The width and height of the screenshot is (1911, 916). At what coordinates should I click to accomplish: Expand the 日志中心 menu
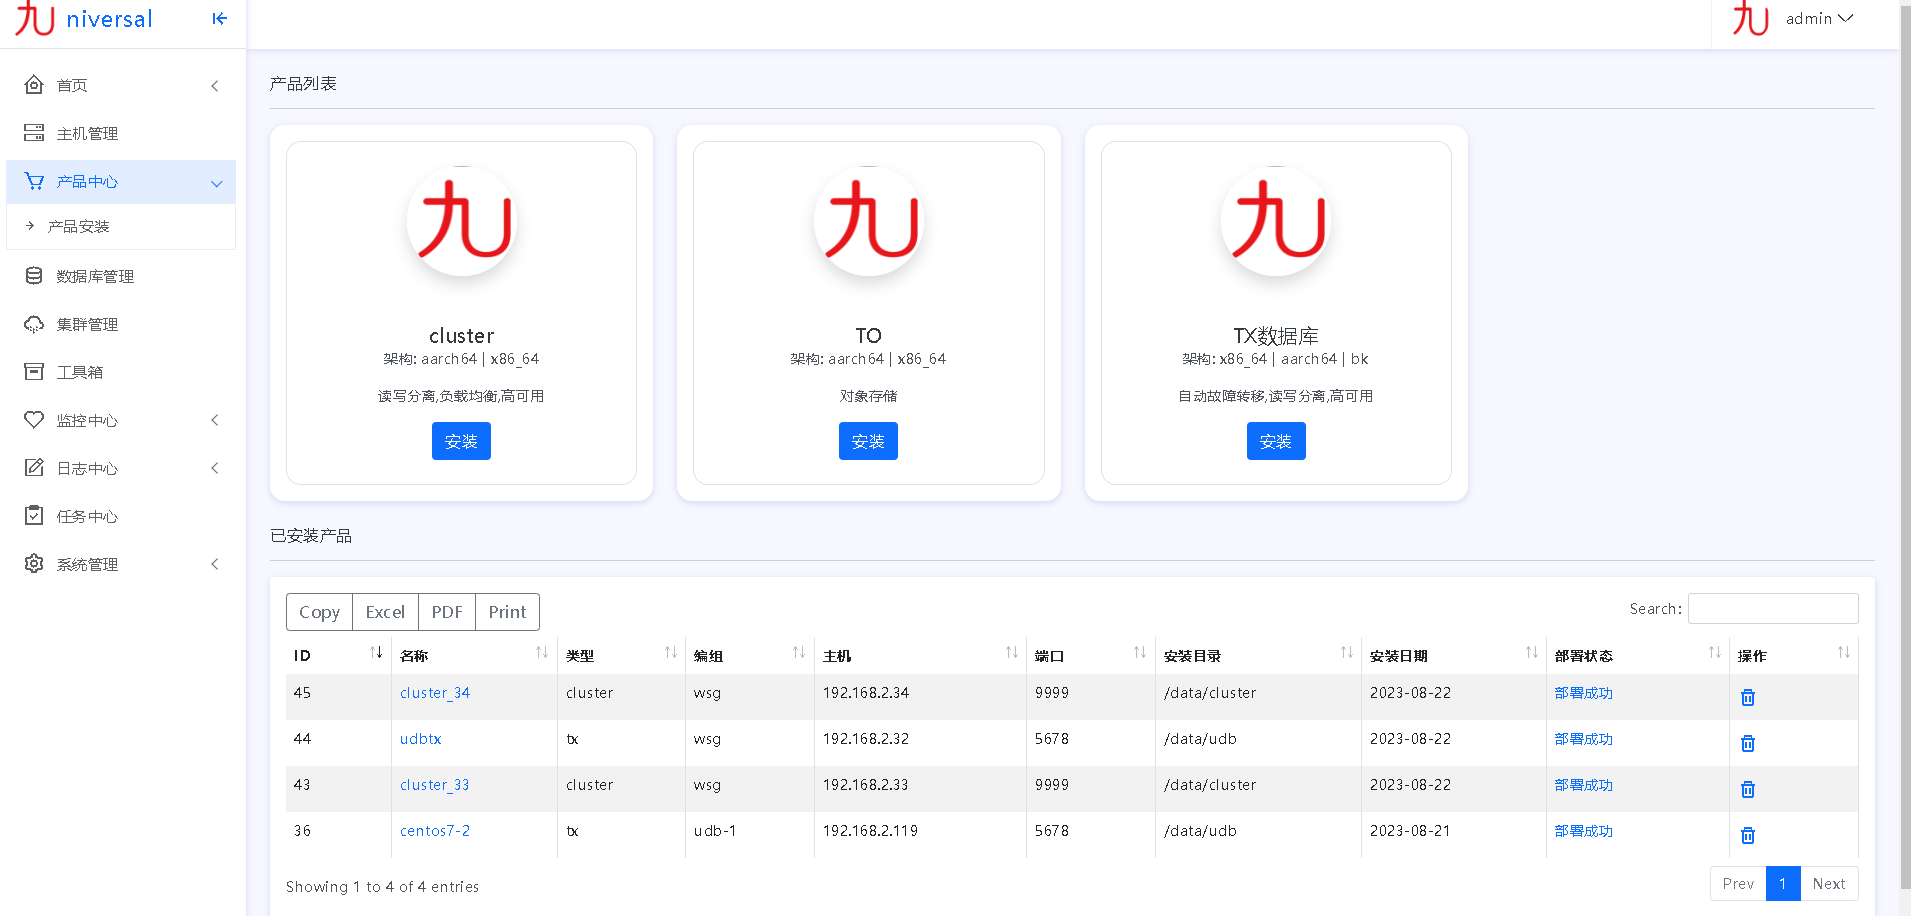coord(214,467)
